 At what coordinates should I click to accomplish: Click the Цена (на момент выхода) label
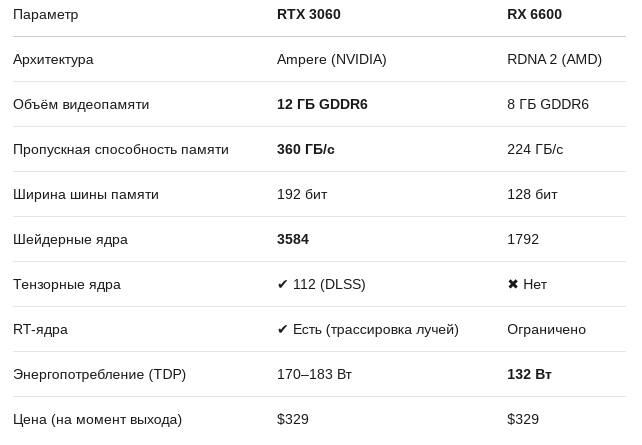pos(97,420)
